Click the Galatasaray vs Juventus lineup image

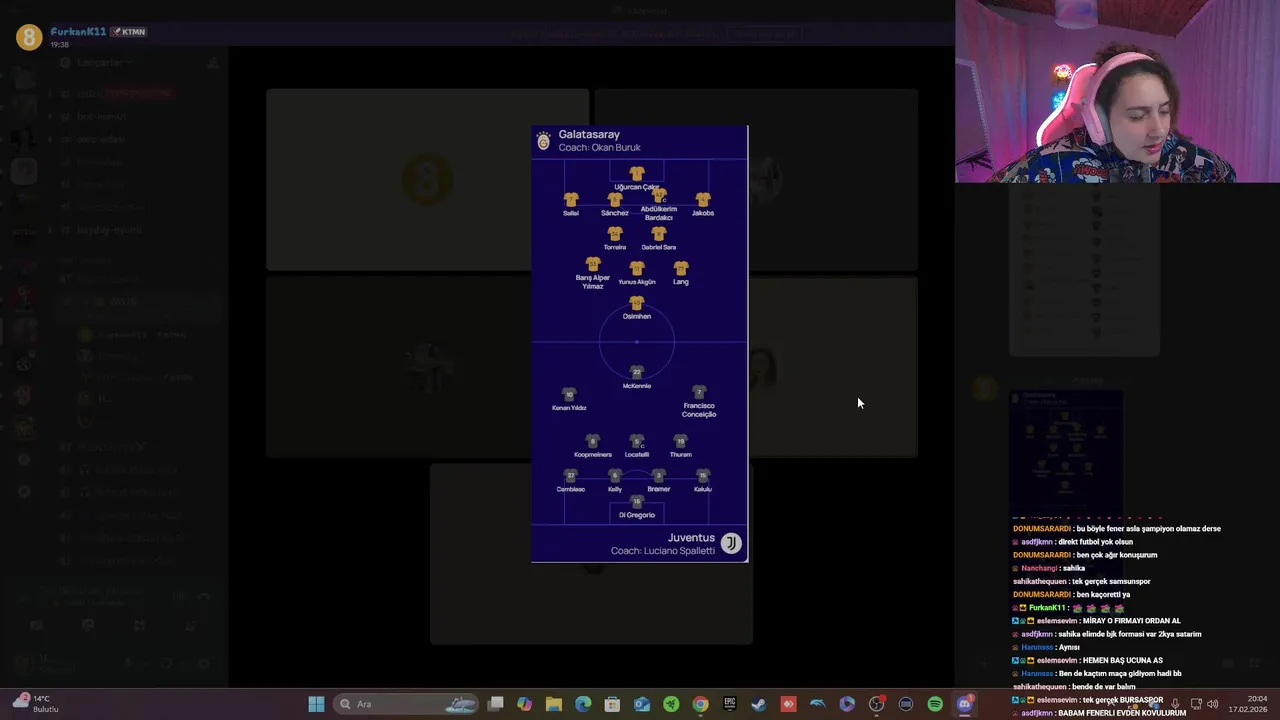pos(639,343)
